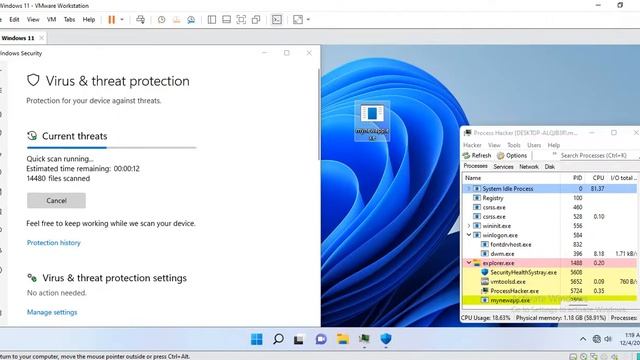Viewport: 640px width, 360px height.
Task: Open Process Hacker's Users menu
Action: 534,145
